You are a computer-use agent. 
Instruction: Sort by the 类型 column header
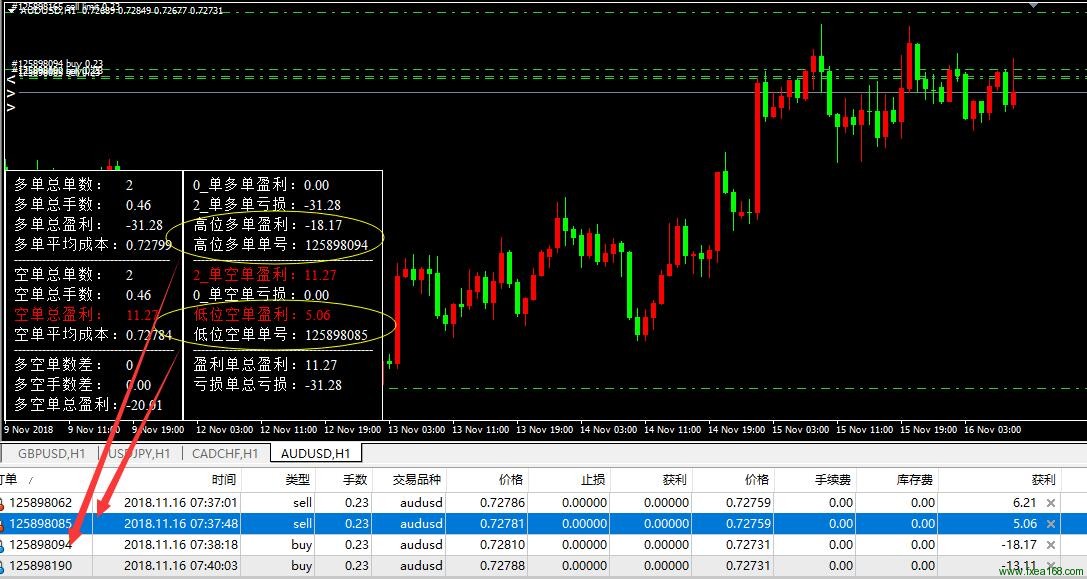[x=297, y=480]
